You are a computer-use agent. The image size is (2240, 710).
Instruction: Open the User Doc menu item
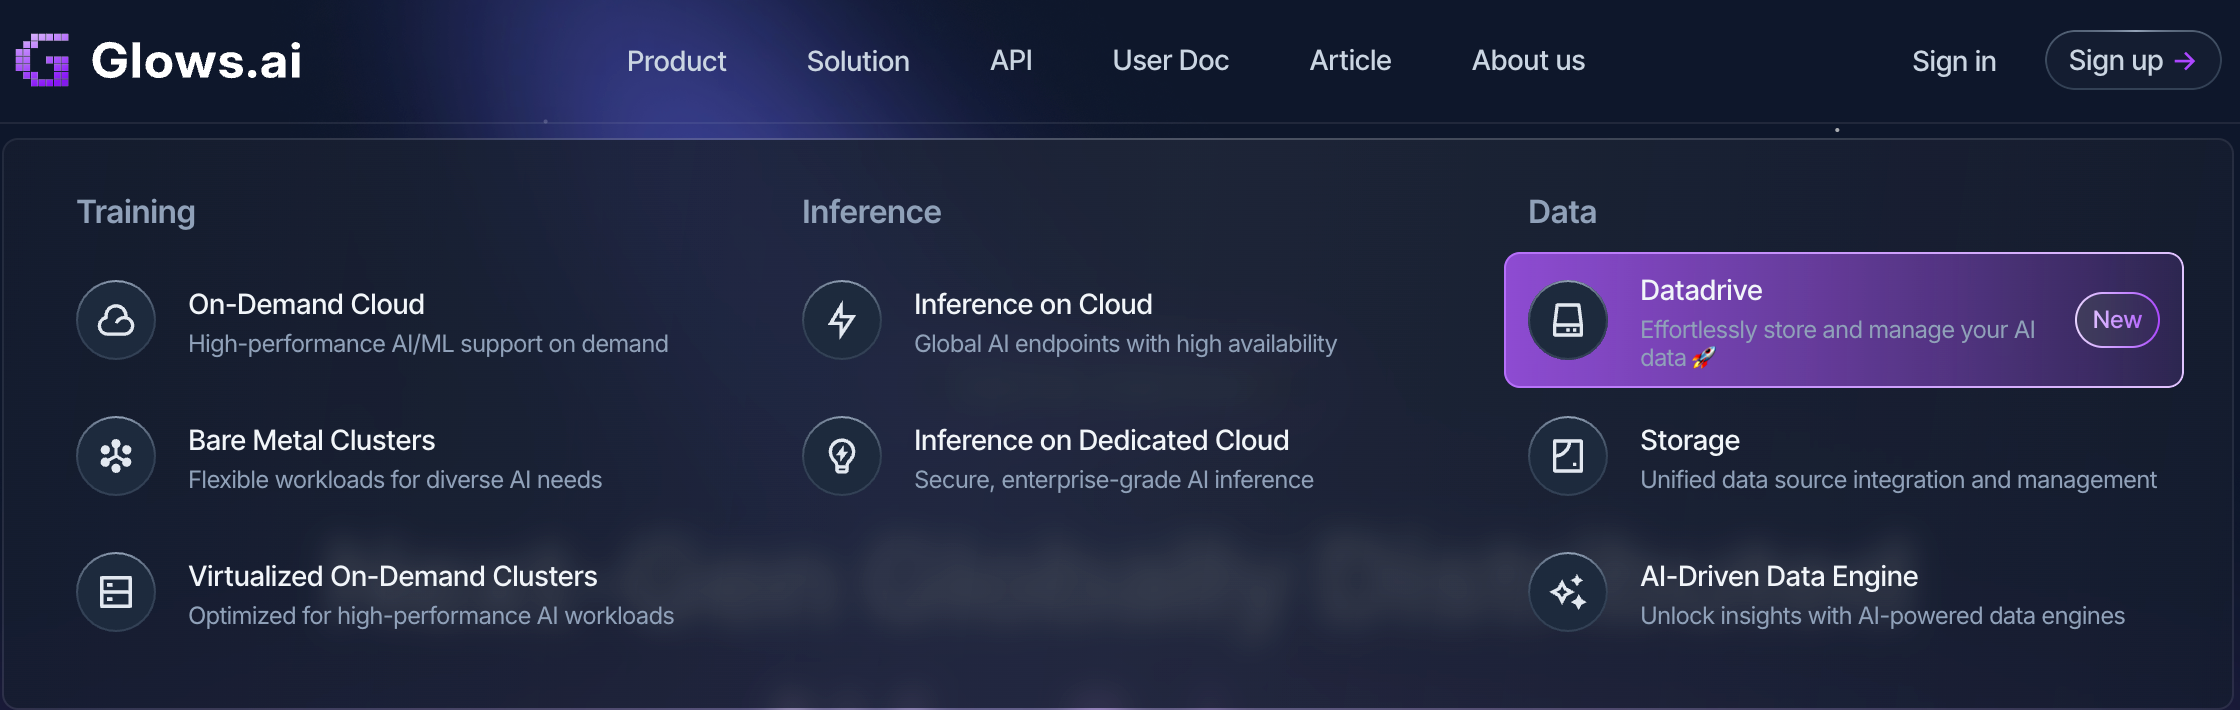[1170, 61]
